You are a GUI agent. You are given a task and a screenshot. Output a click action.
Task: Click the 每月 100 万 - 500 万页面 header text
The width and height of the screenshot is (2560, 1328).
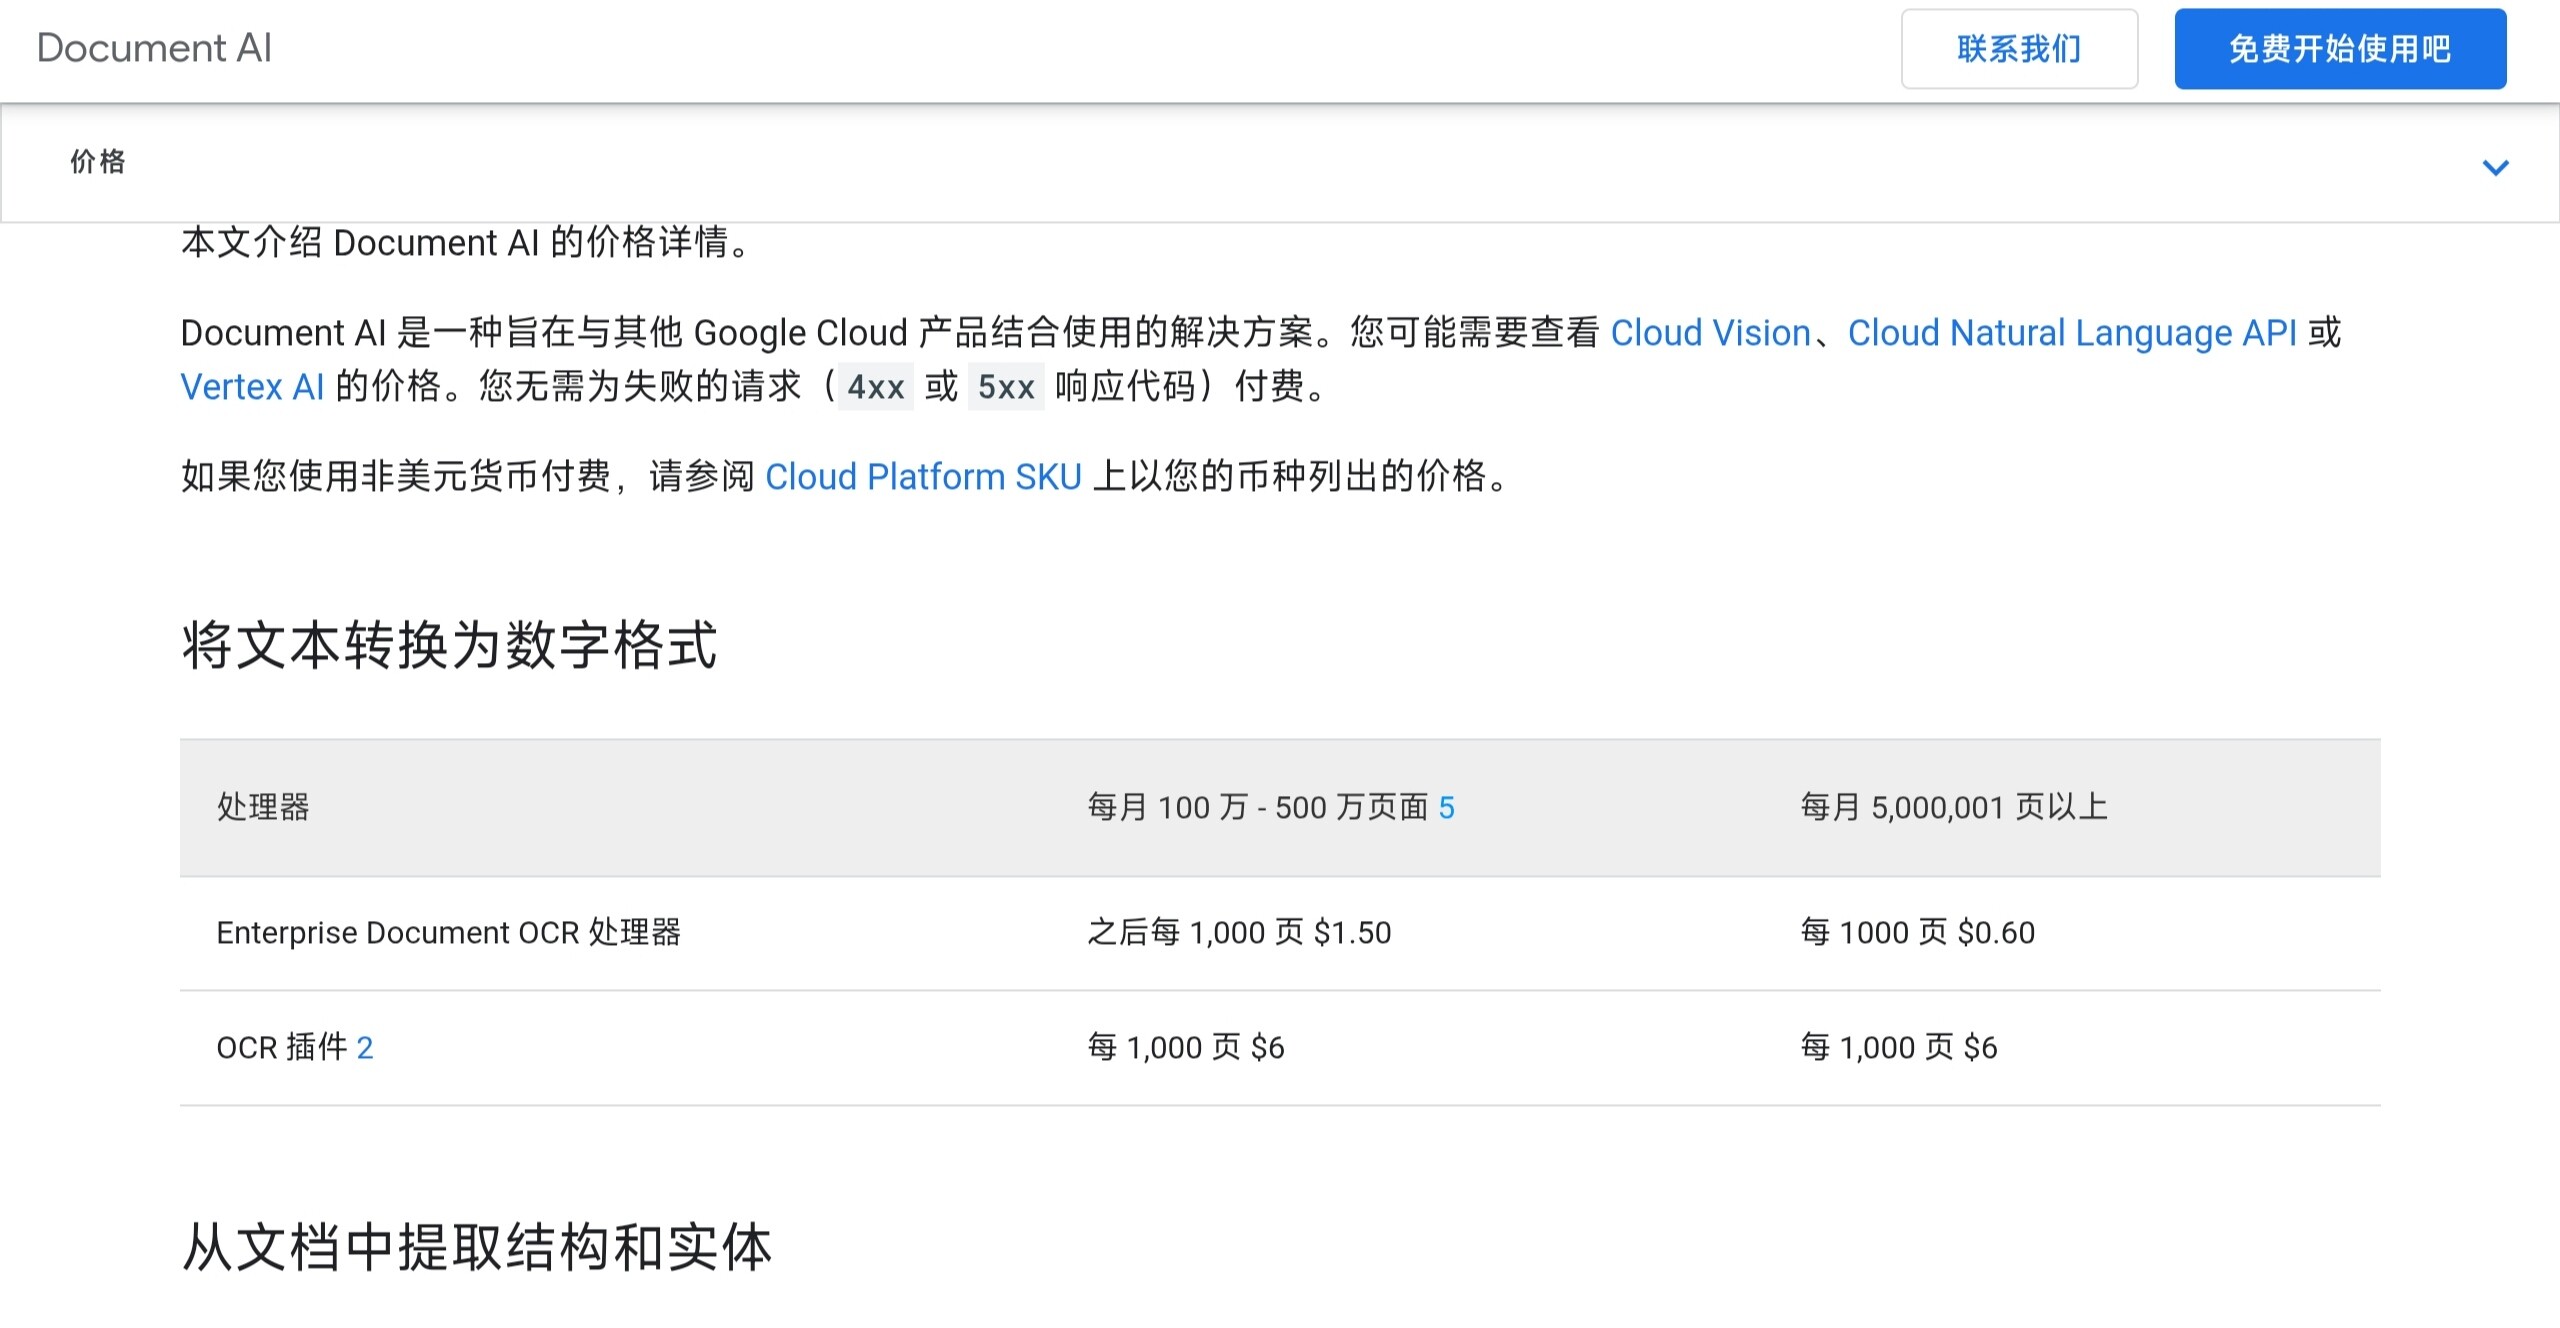click(x=1257, y=807)
